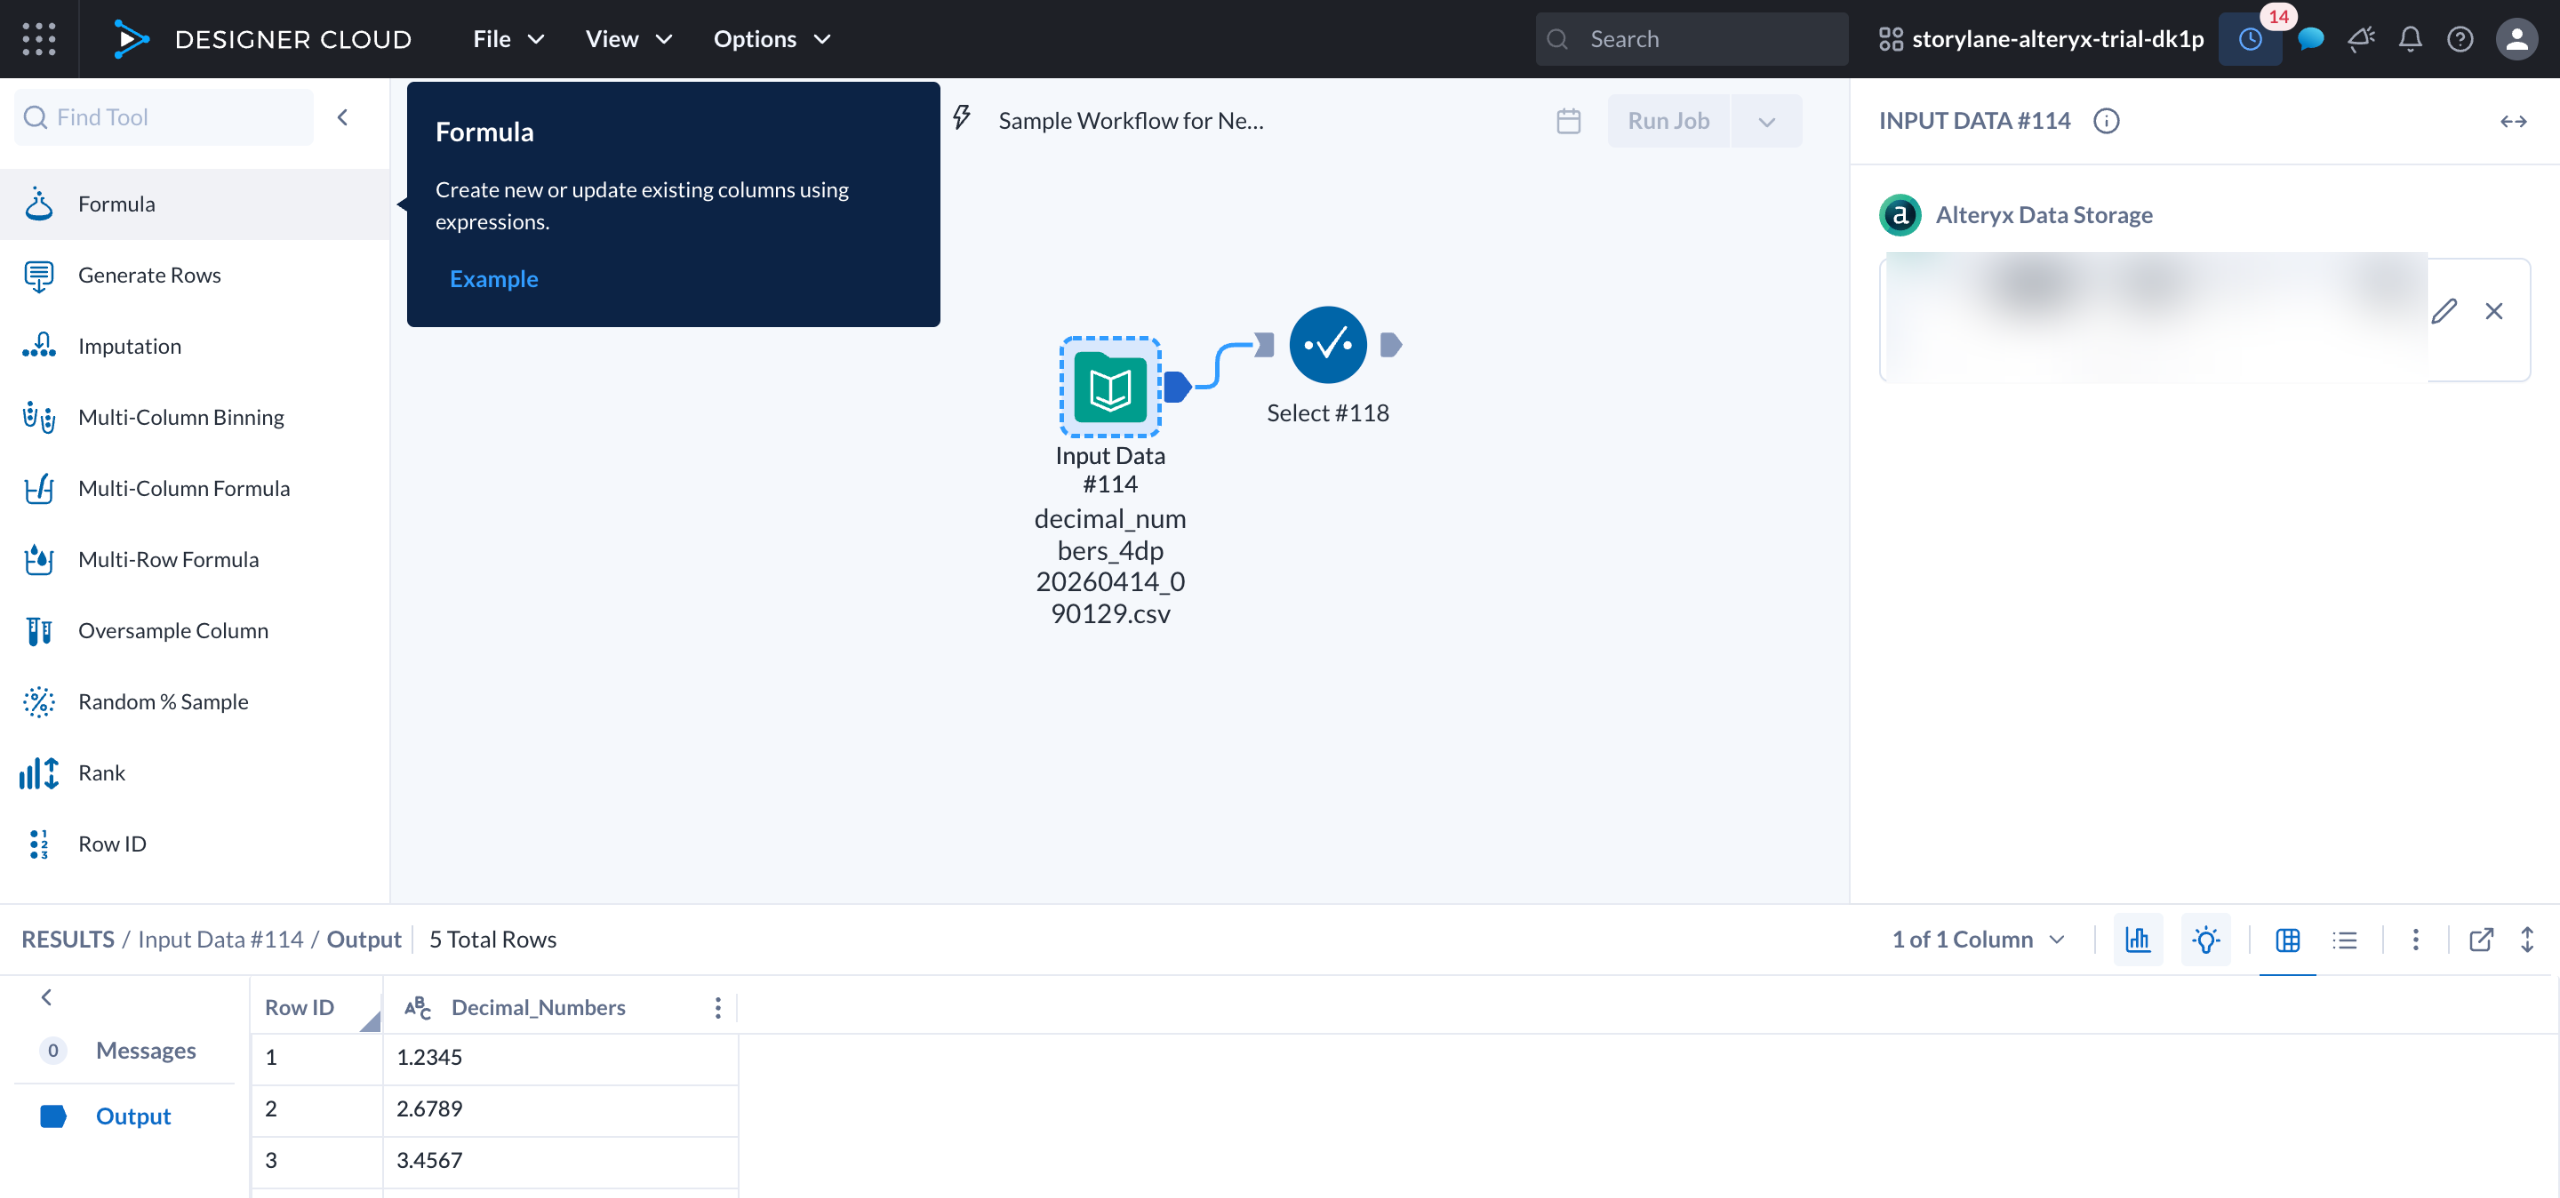Image resolution: width=2560 pixels, height=1198 pixels.
Task: Open the app launcher grid icon
Action: [x=39, y=39]
